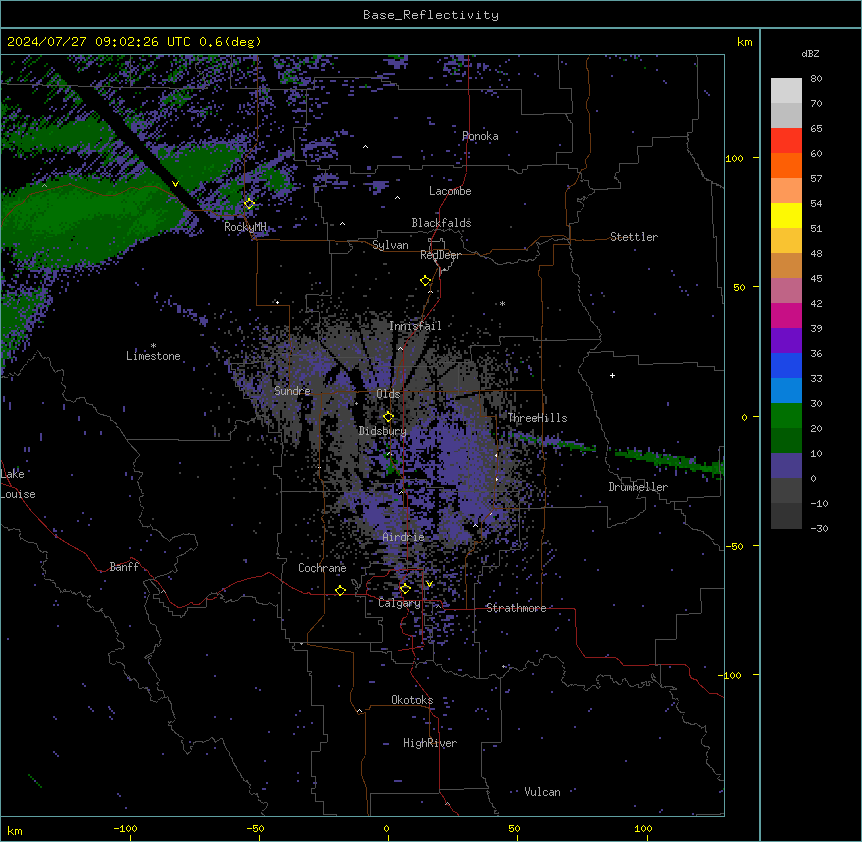Screen dimensions: 862x842
Task: Click the Sundre town label
Action: [292, 391]
